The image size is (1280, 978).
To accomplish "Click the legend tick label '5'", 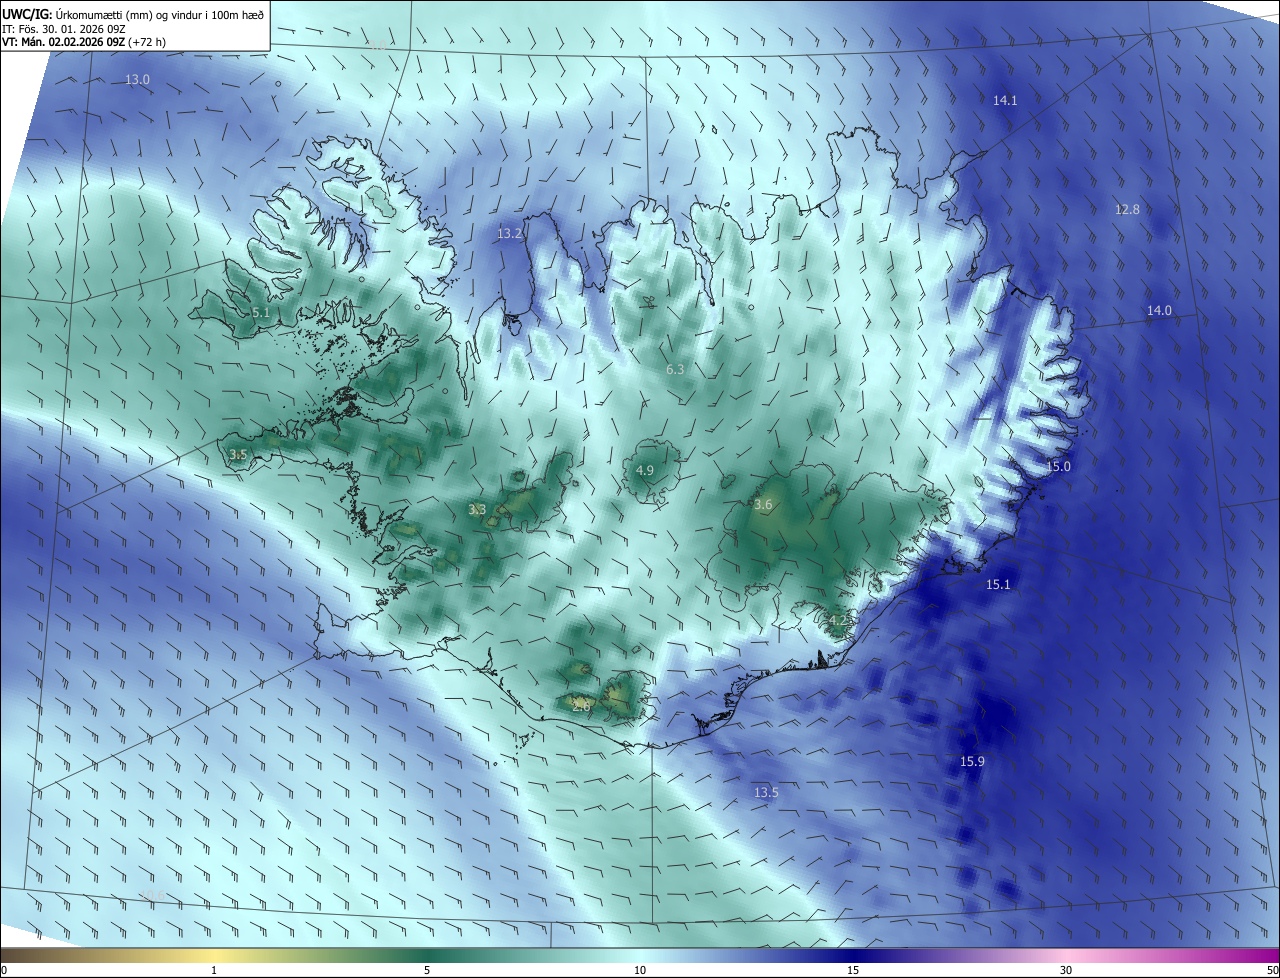I will tap(427, 970).
